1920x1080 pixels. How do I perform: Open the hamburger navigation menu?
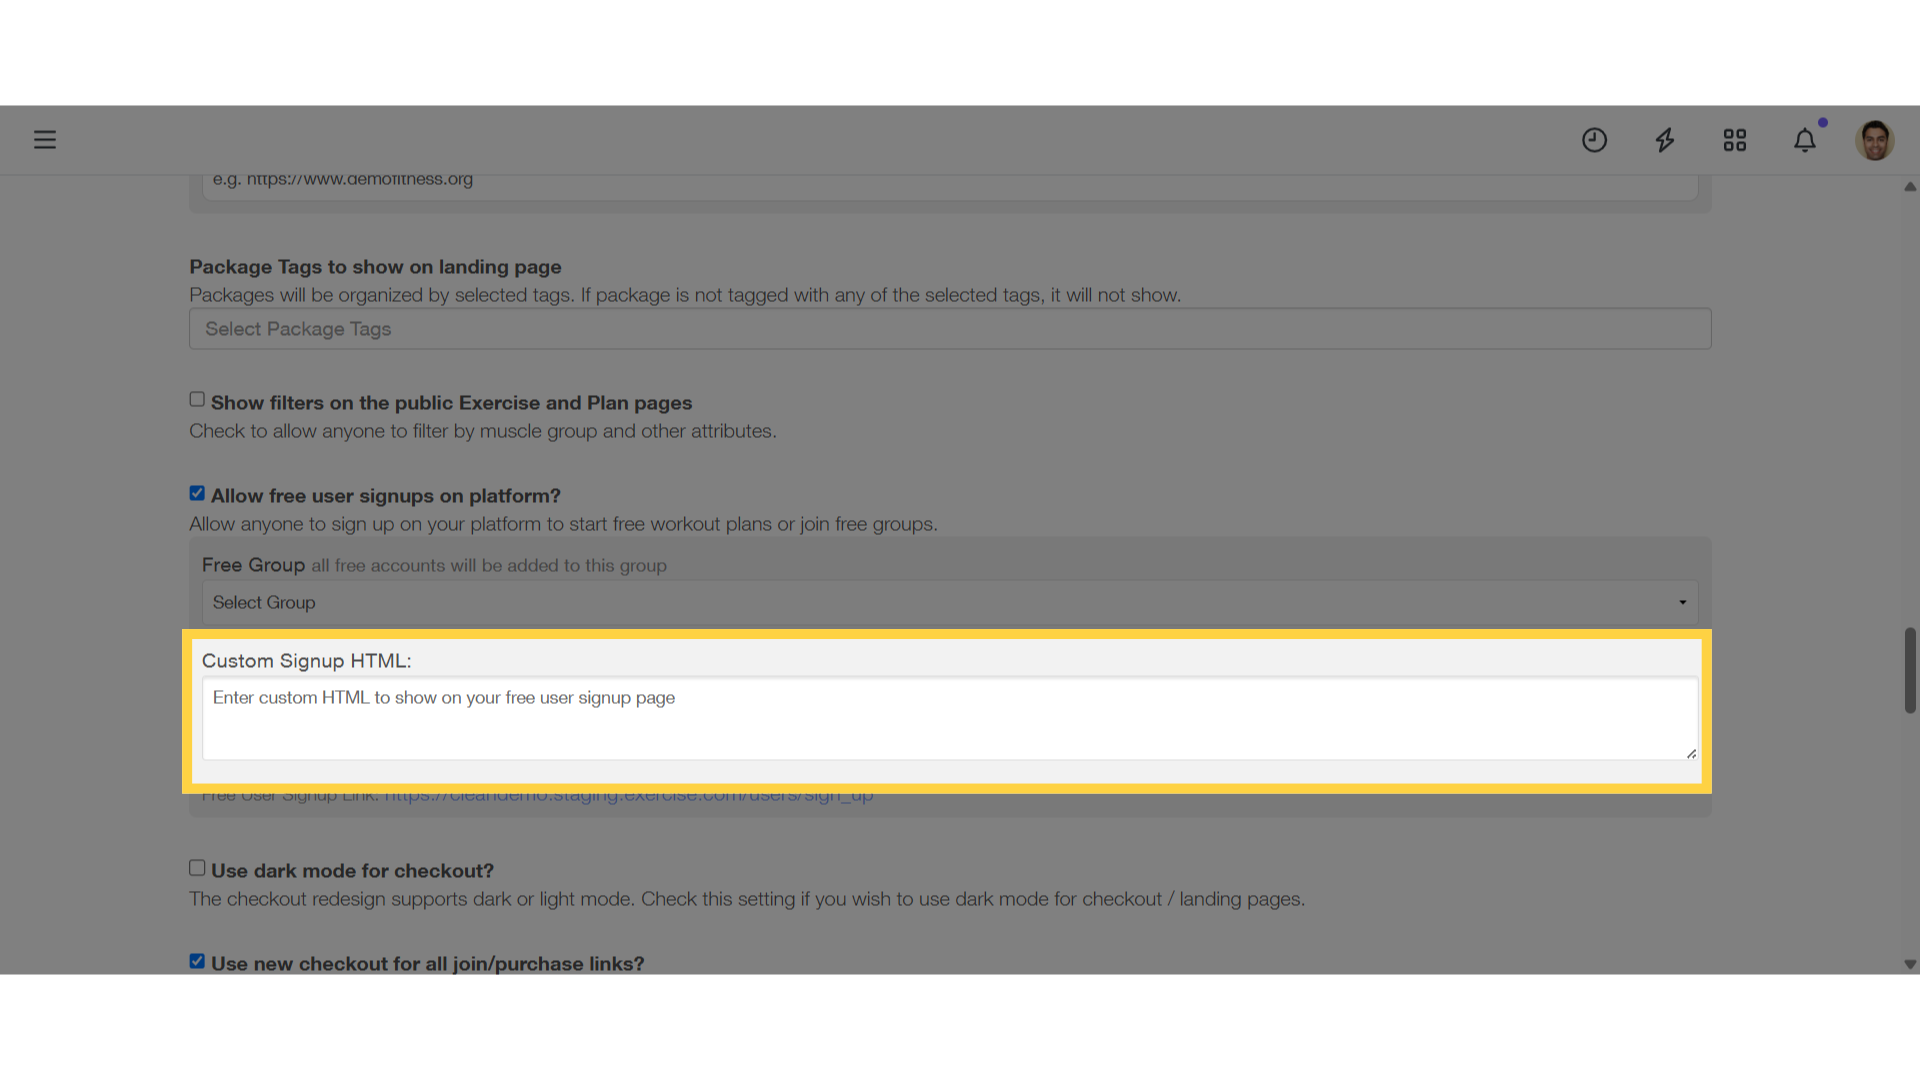tap(45, 140)
